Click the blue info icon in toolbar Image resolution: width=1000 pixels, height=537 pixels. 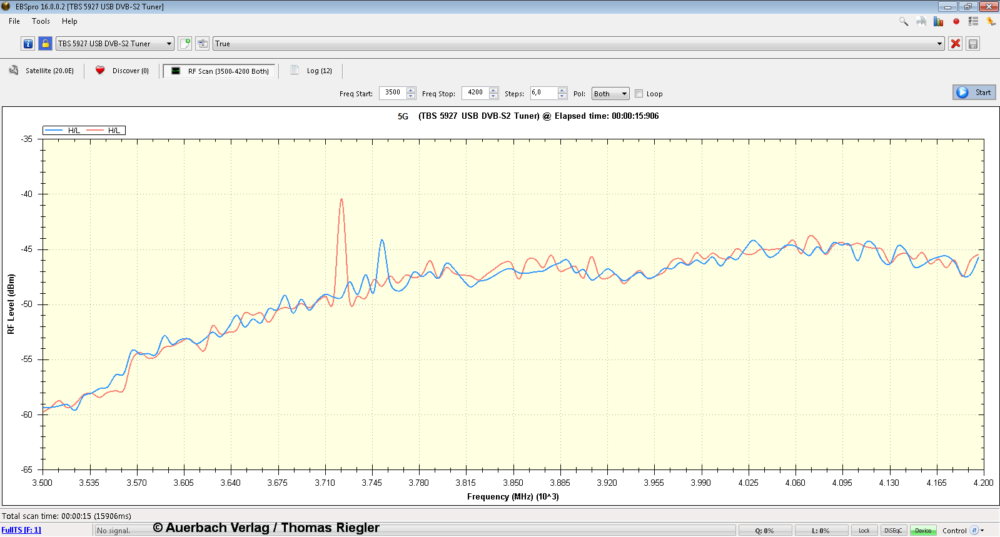(x=28, y=43)
